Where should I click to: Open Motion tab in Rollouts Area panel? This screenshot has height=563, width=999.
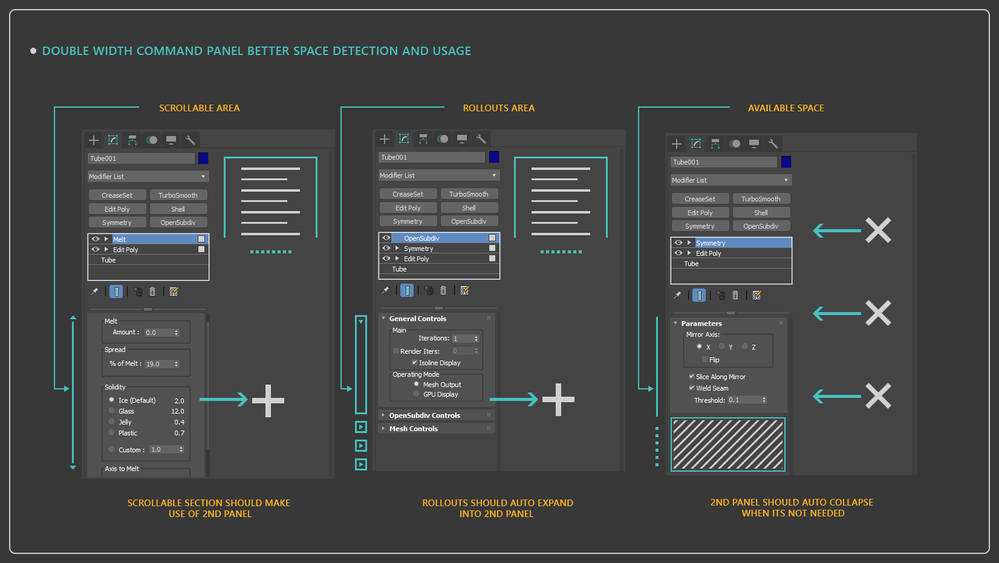tap(442, 139)
